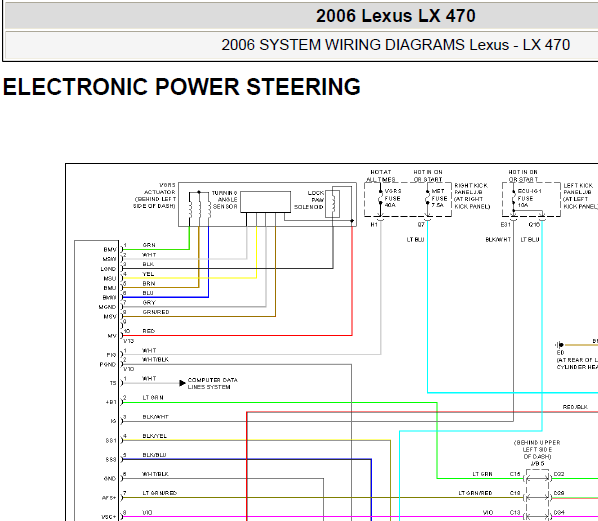Viewport: 598px width, 521px height.
Task: Select the "LT GRN/RED" label beside C10
Action: [x=475, y=493]
